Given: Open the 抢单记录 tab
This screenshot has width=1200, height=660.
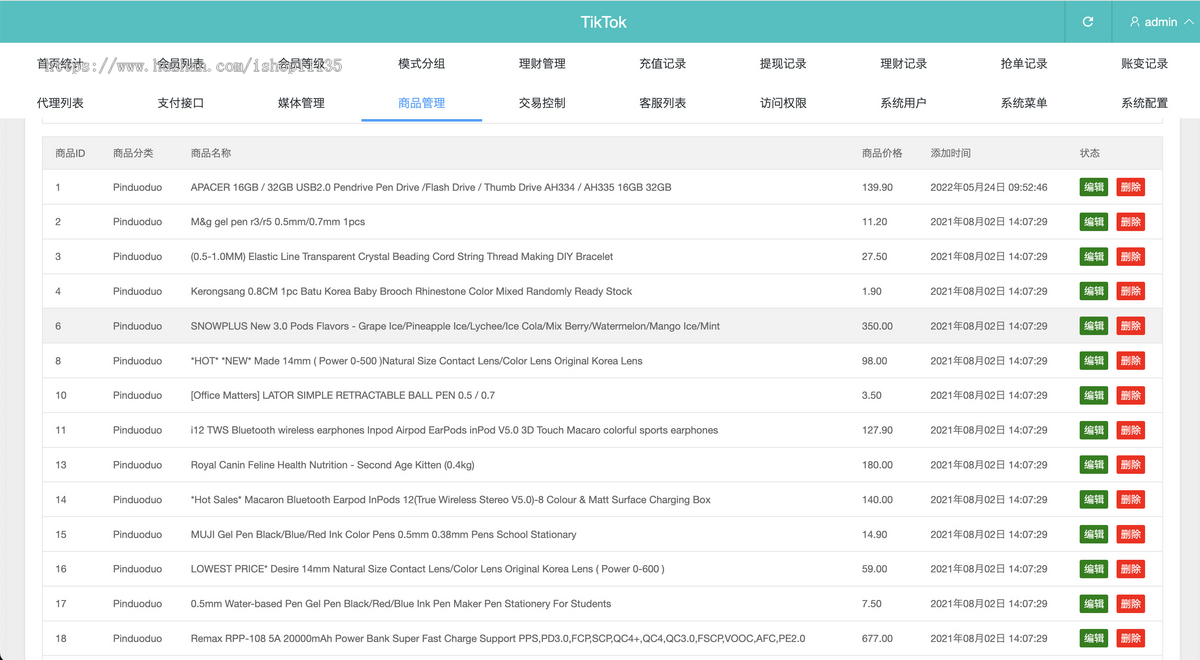Looking at the screenshot, I should point(1024,63).
